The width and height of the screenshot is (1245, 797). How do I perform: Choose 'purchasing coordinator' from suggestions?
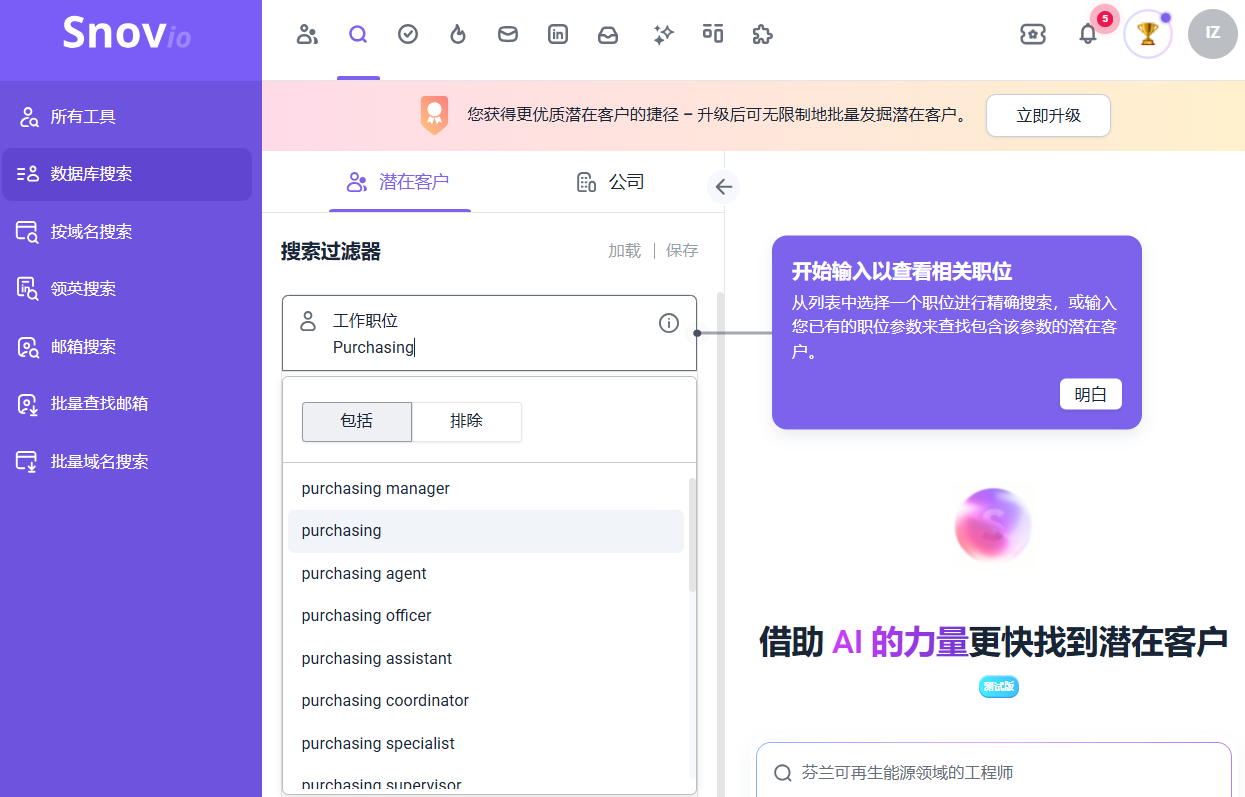click(x=486, y=701)
